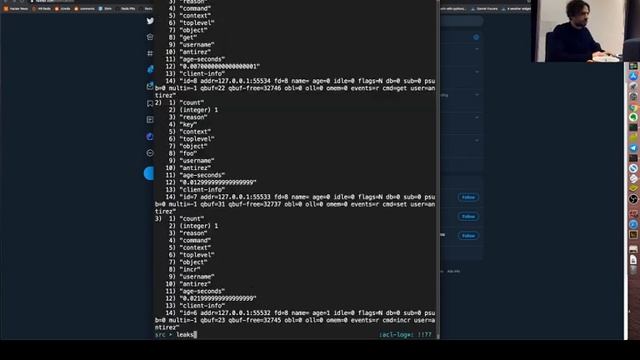Click the top Follow button

[468, 198]
